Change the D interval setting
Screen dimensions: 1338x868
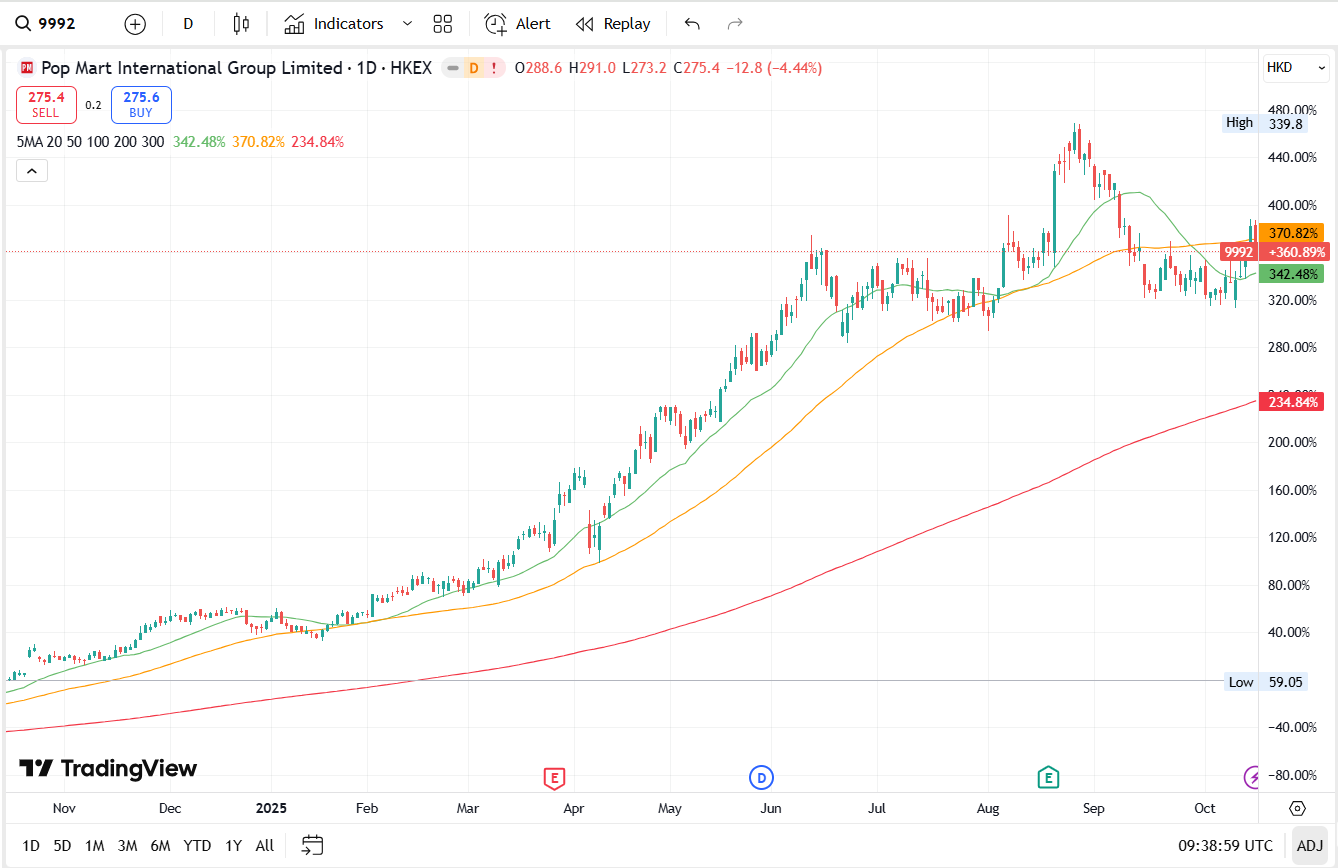[188, 24]
